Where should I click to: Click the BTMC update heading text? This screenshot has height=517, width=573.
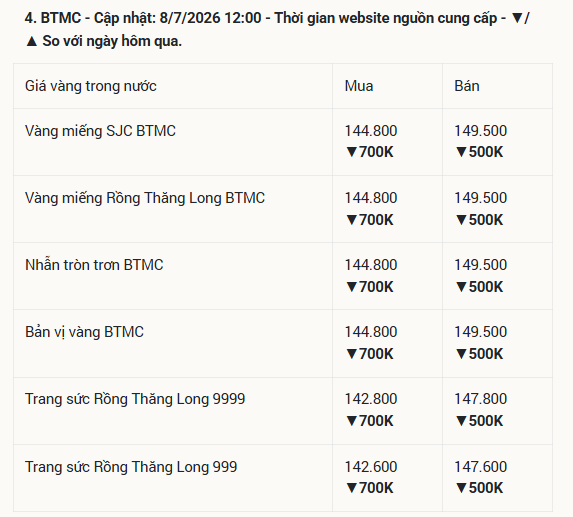(277, 29)
